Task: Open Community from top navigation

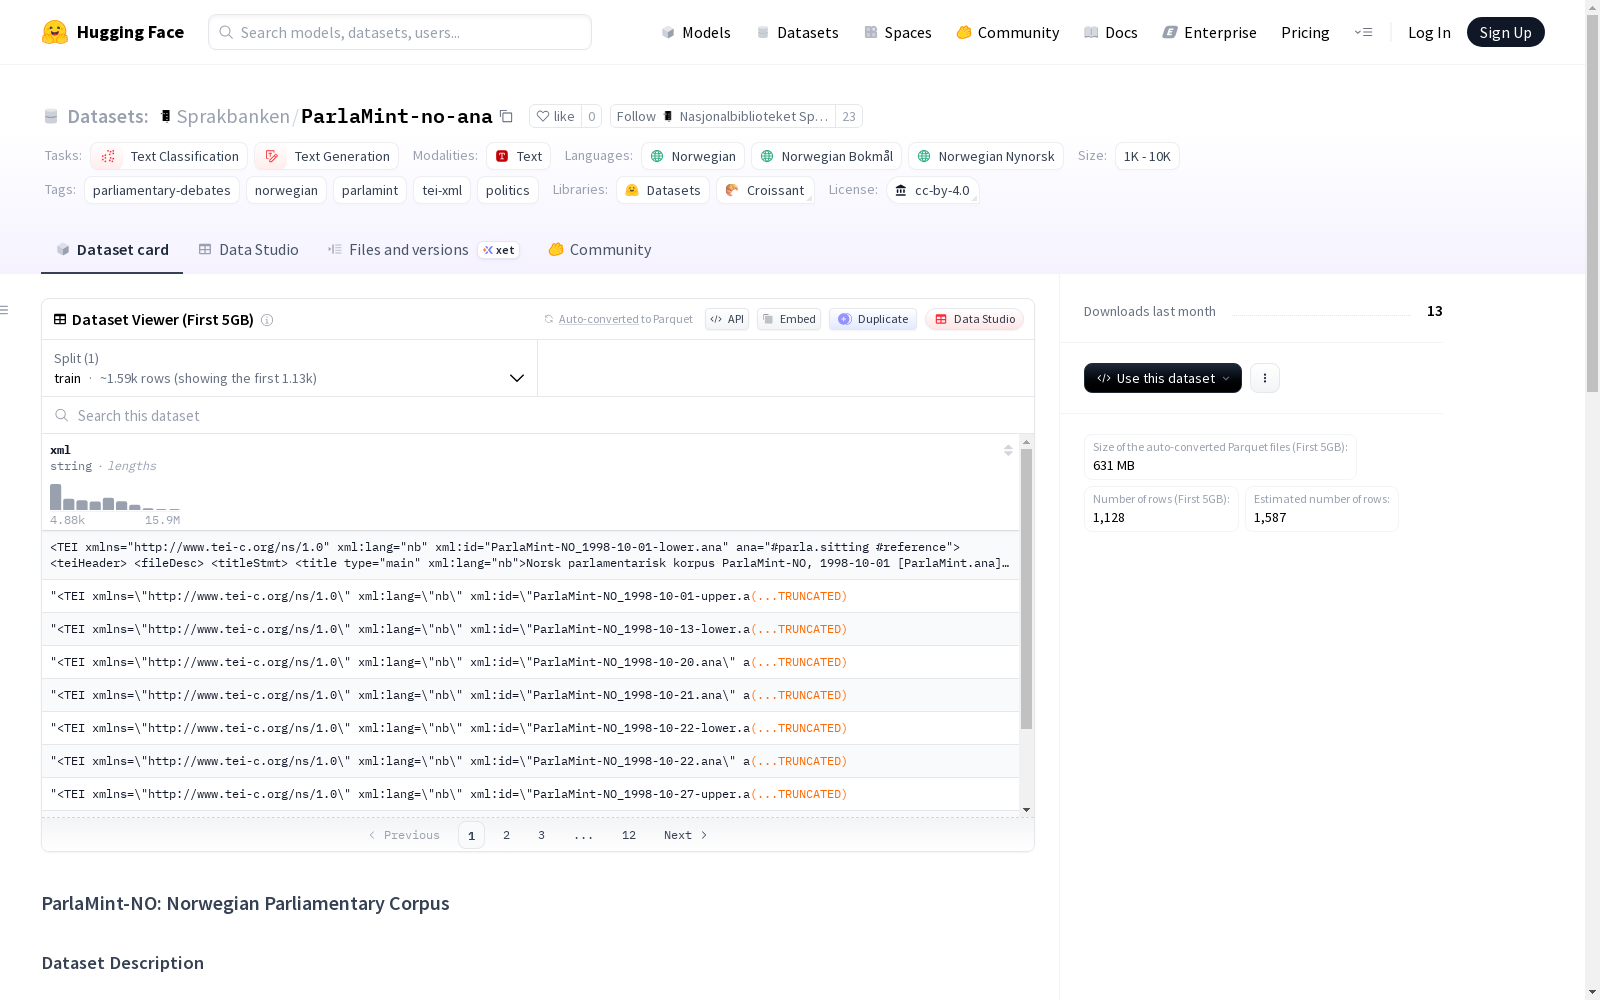Action: point(1008,32)
